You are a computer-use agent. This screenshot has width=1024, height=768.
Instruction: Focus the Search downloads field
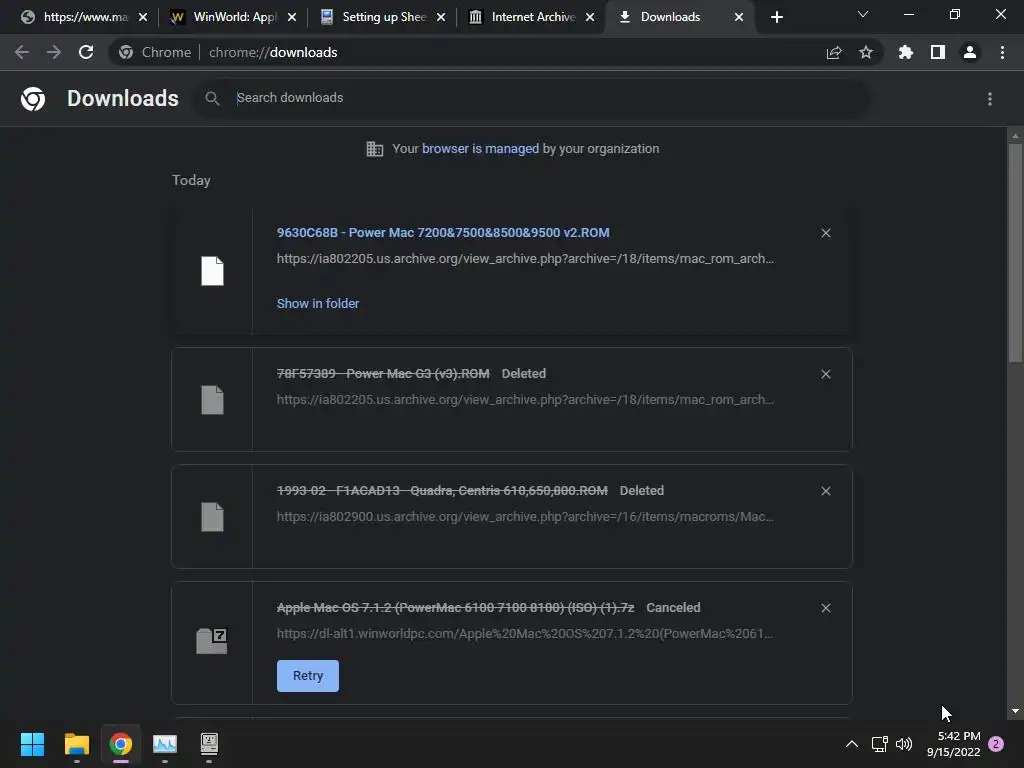point(530,98)
